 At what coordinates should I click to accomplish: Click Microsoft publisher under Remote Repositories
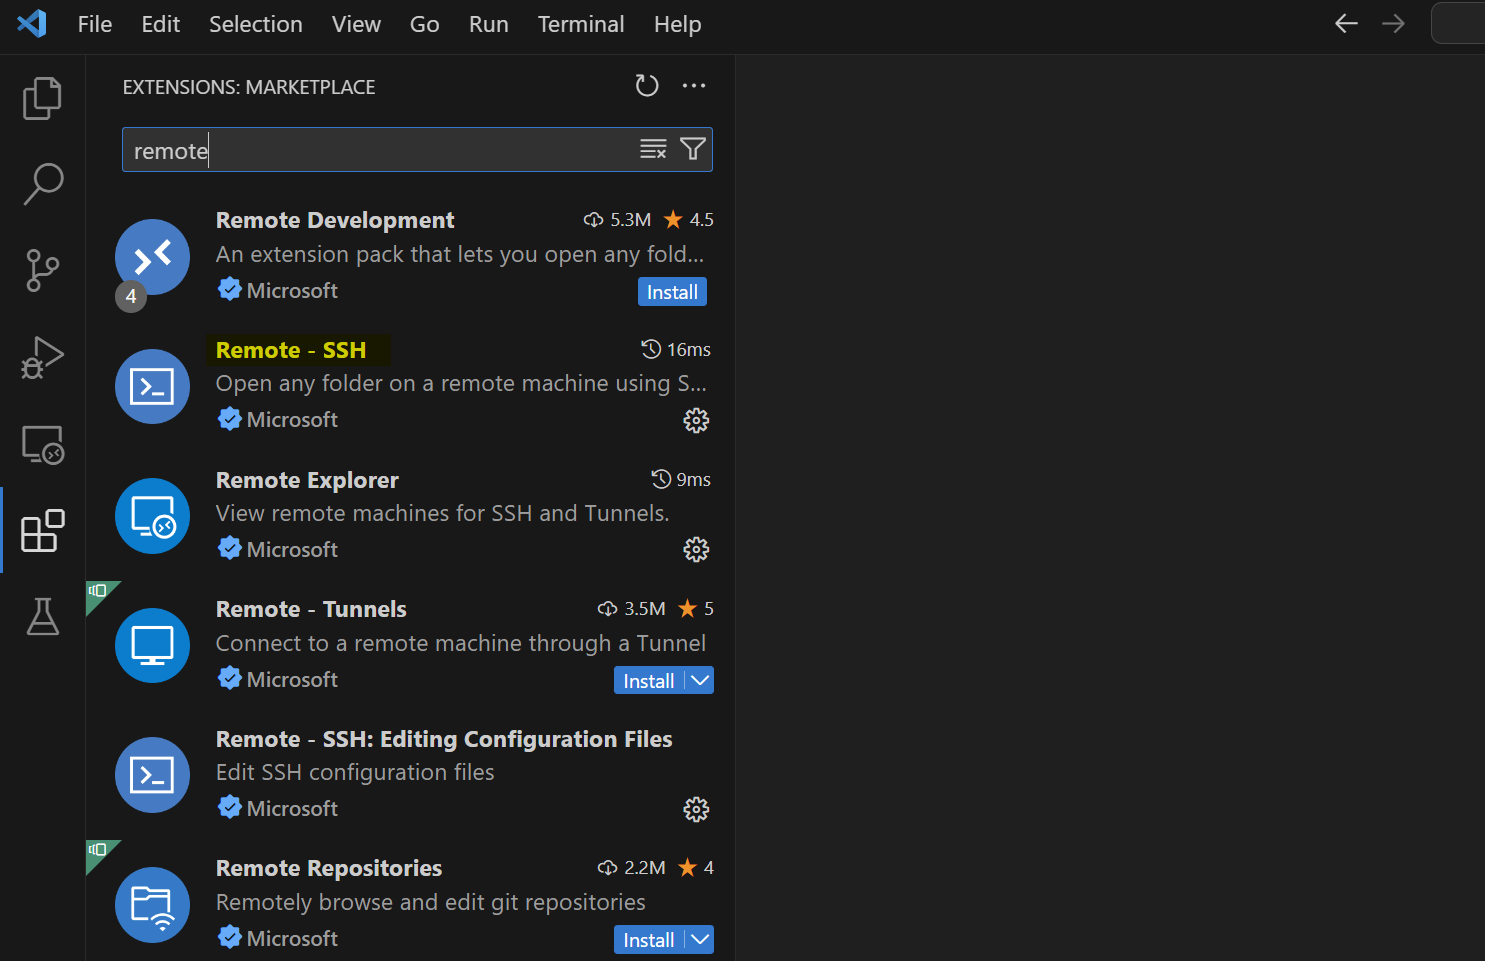pos(292,939)
